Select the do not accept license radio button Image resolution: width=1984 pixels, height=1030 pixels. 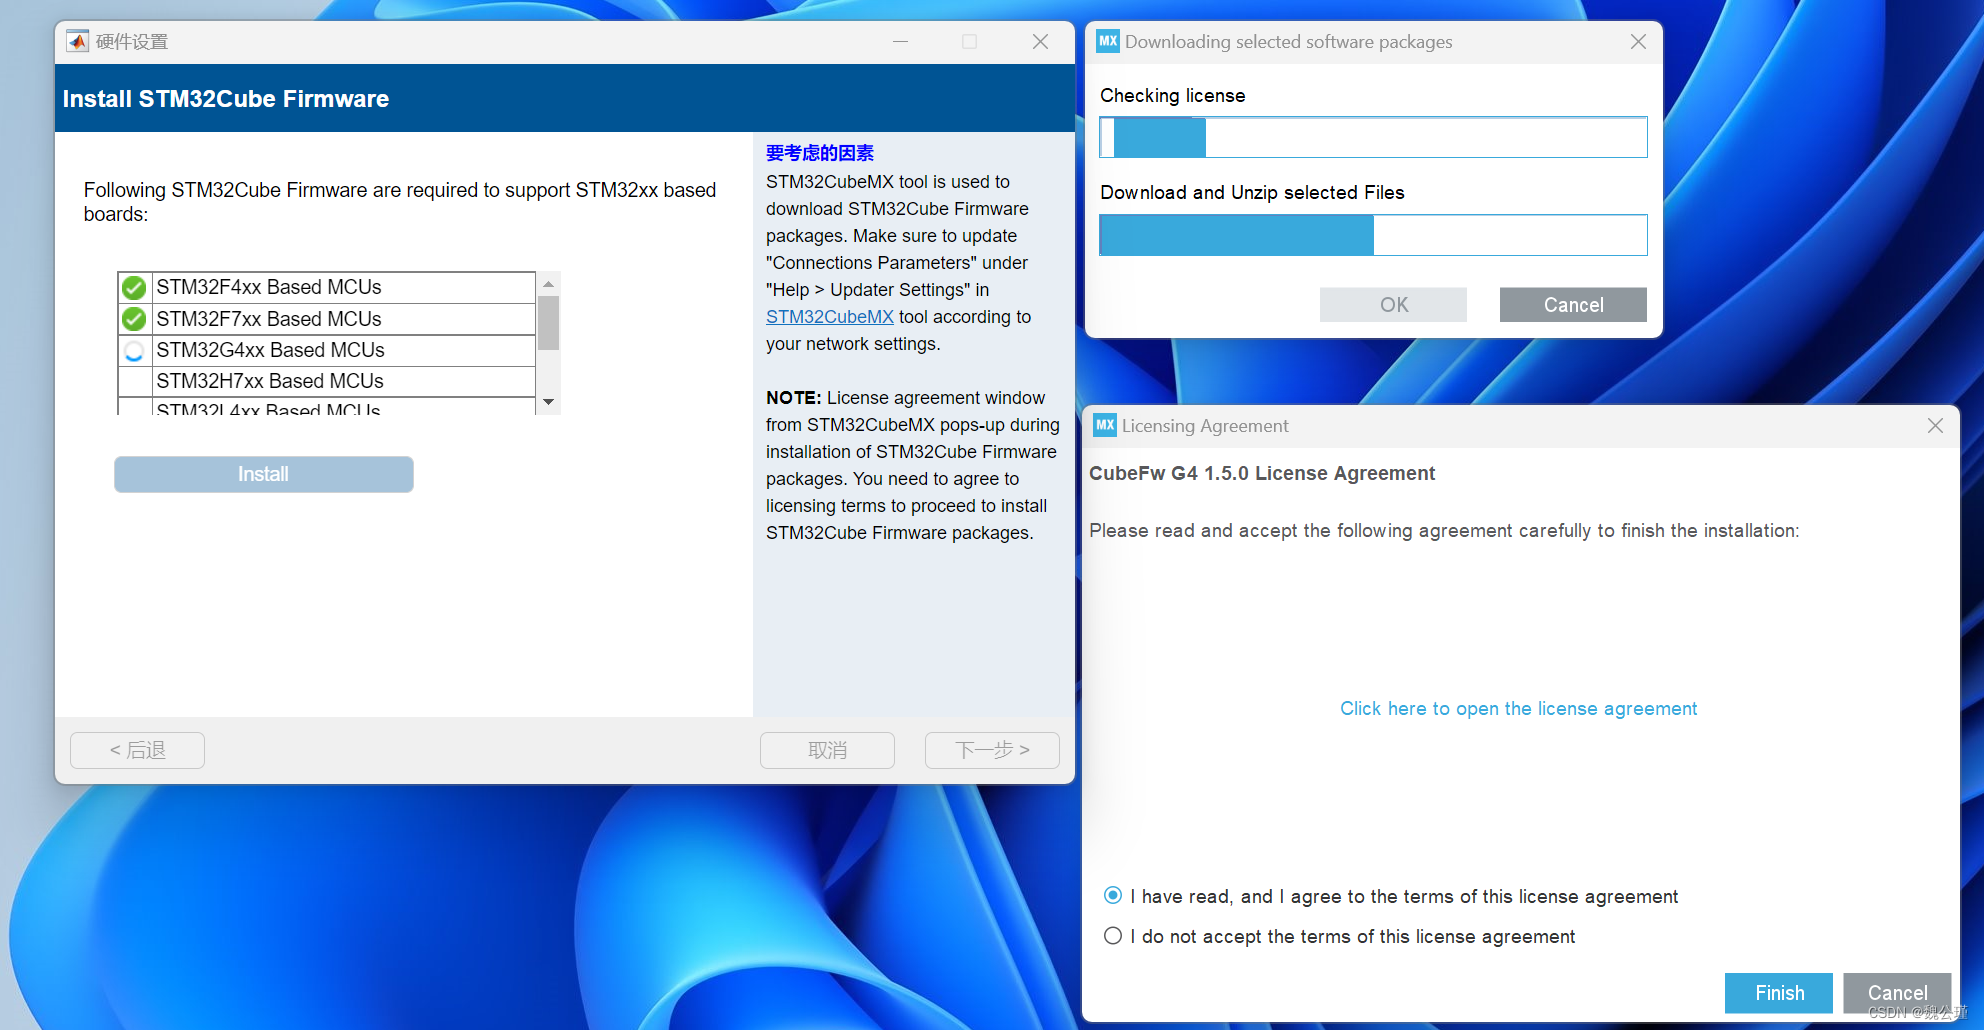(x=1112, y=936)
